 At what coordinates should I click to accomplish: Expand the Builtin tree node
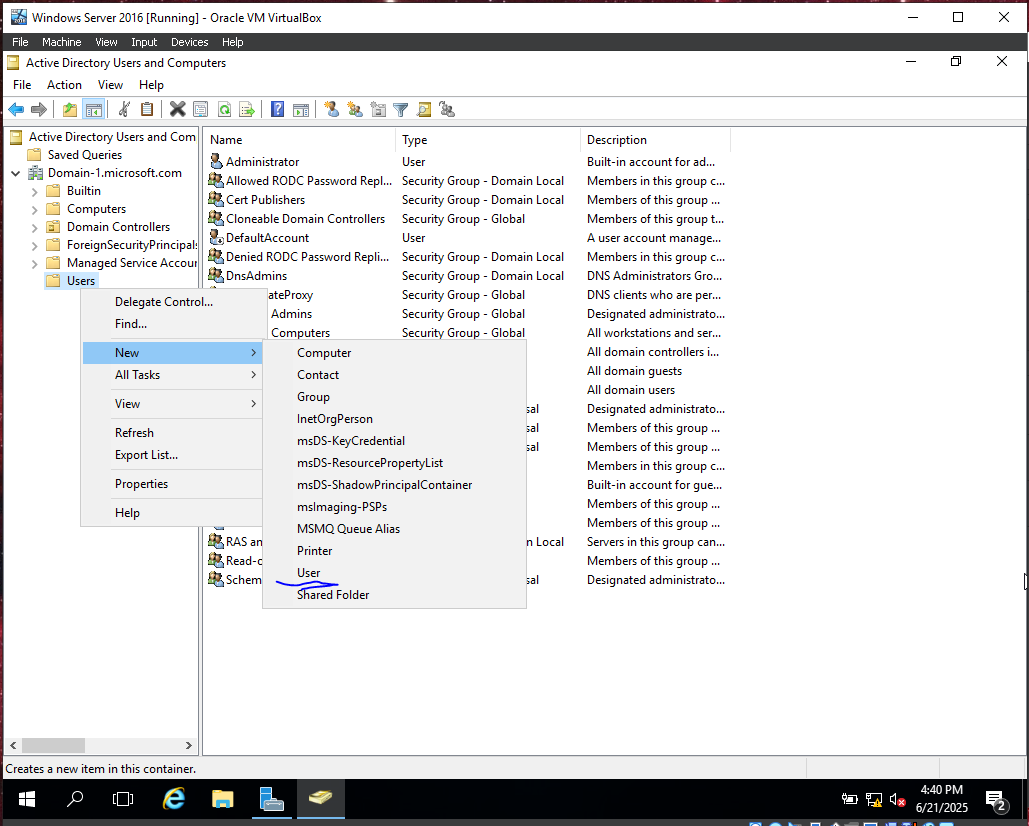(35, 192)
